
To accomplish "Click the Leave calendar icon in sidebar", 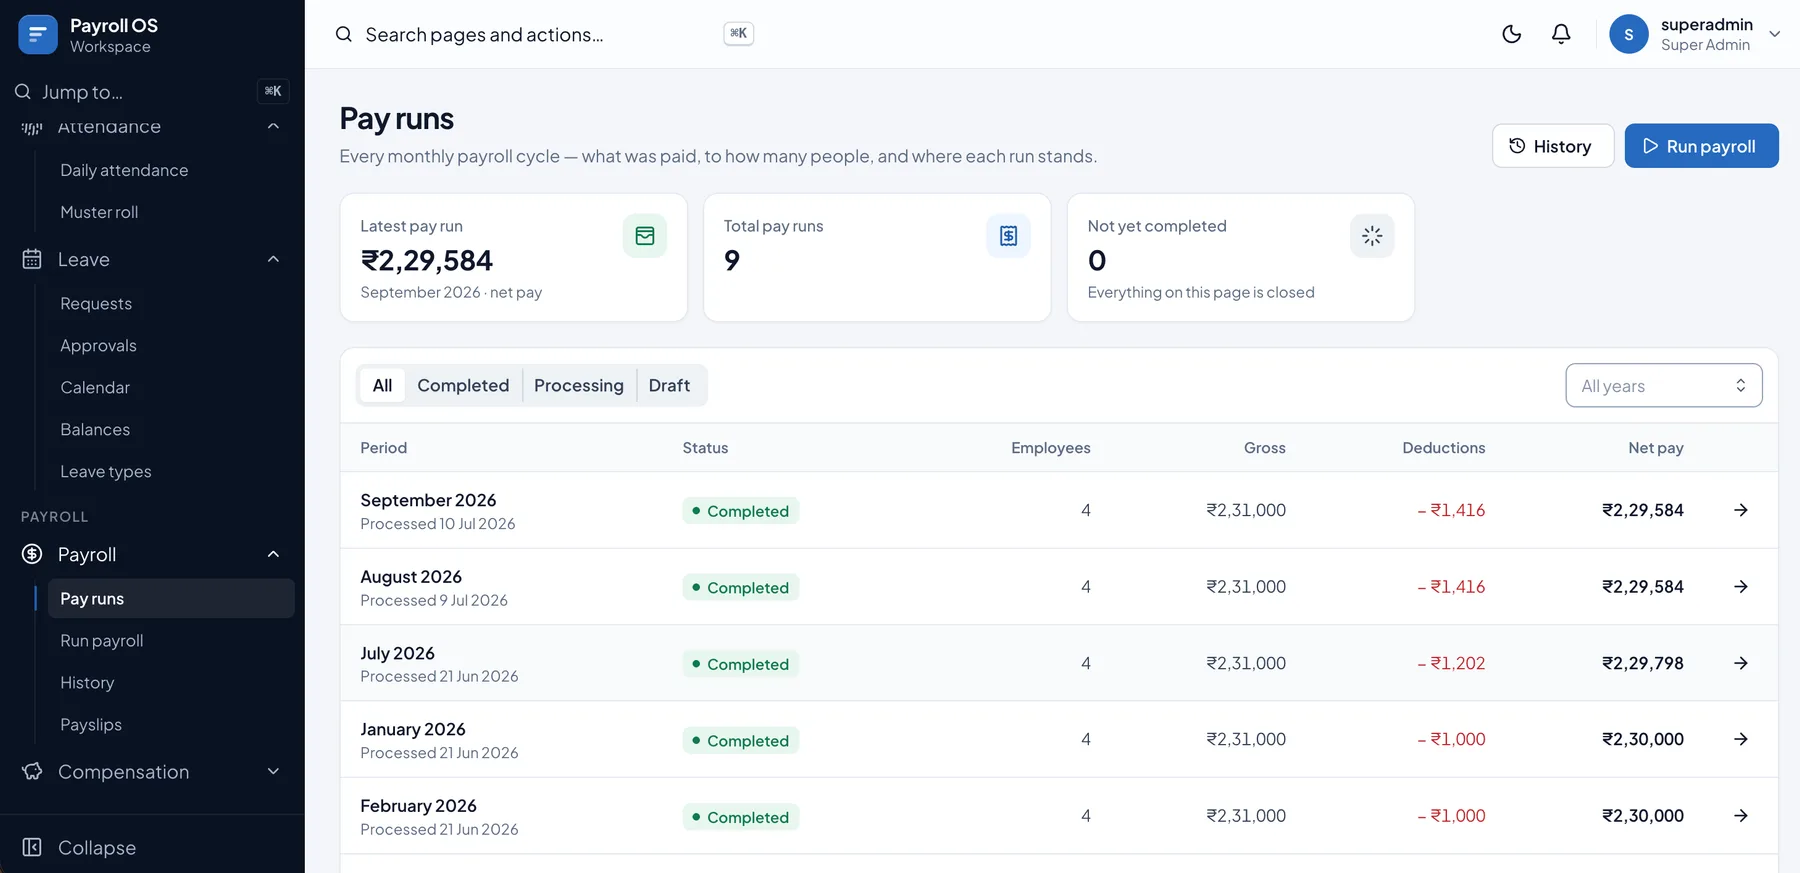I will point(32,259).
